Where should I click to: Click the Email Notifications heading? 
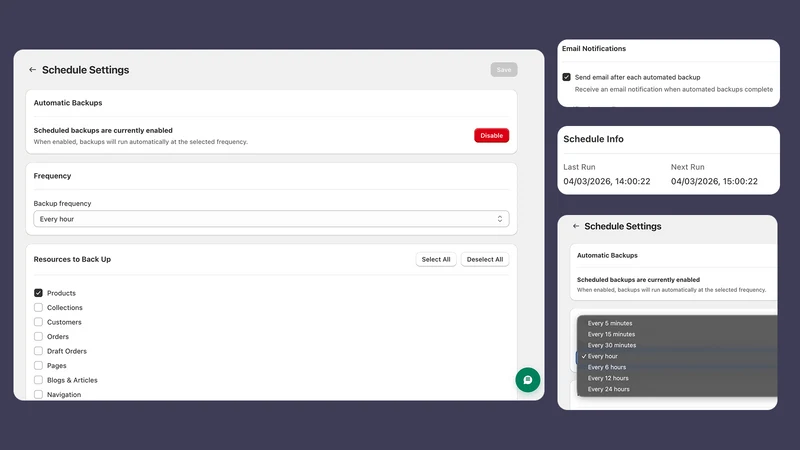[x=594, y=48]
